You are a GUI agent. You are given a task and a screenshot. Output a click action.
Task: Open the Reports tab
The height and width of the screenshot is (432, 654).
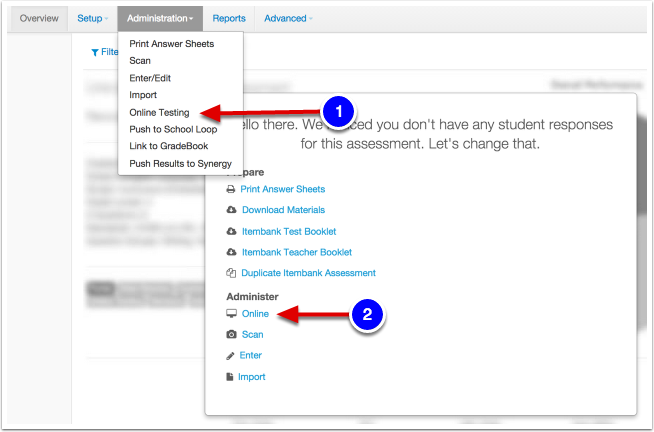[x=229, y=19]
